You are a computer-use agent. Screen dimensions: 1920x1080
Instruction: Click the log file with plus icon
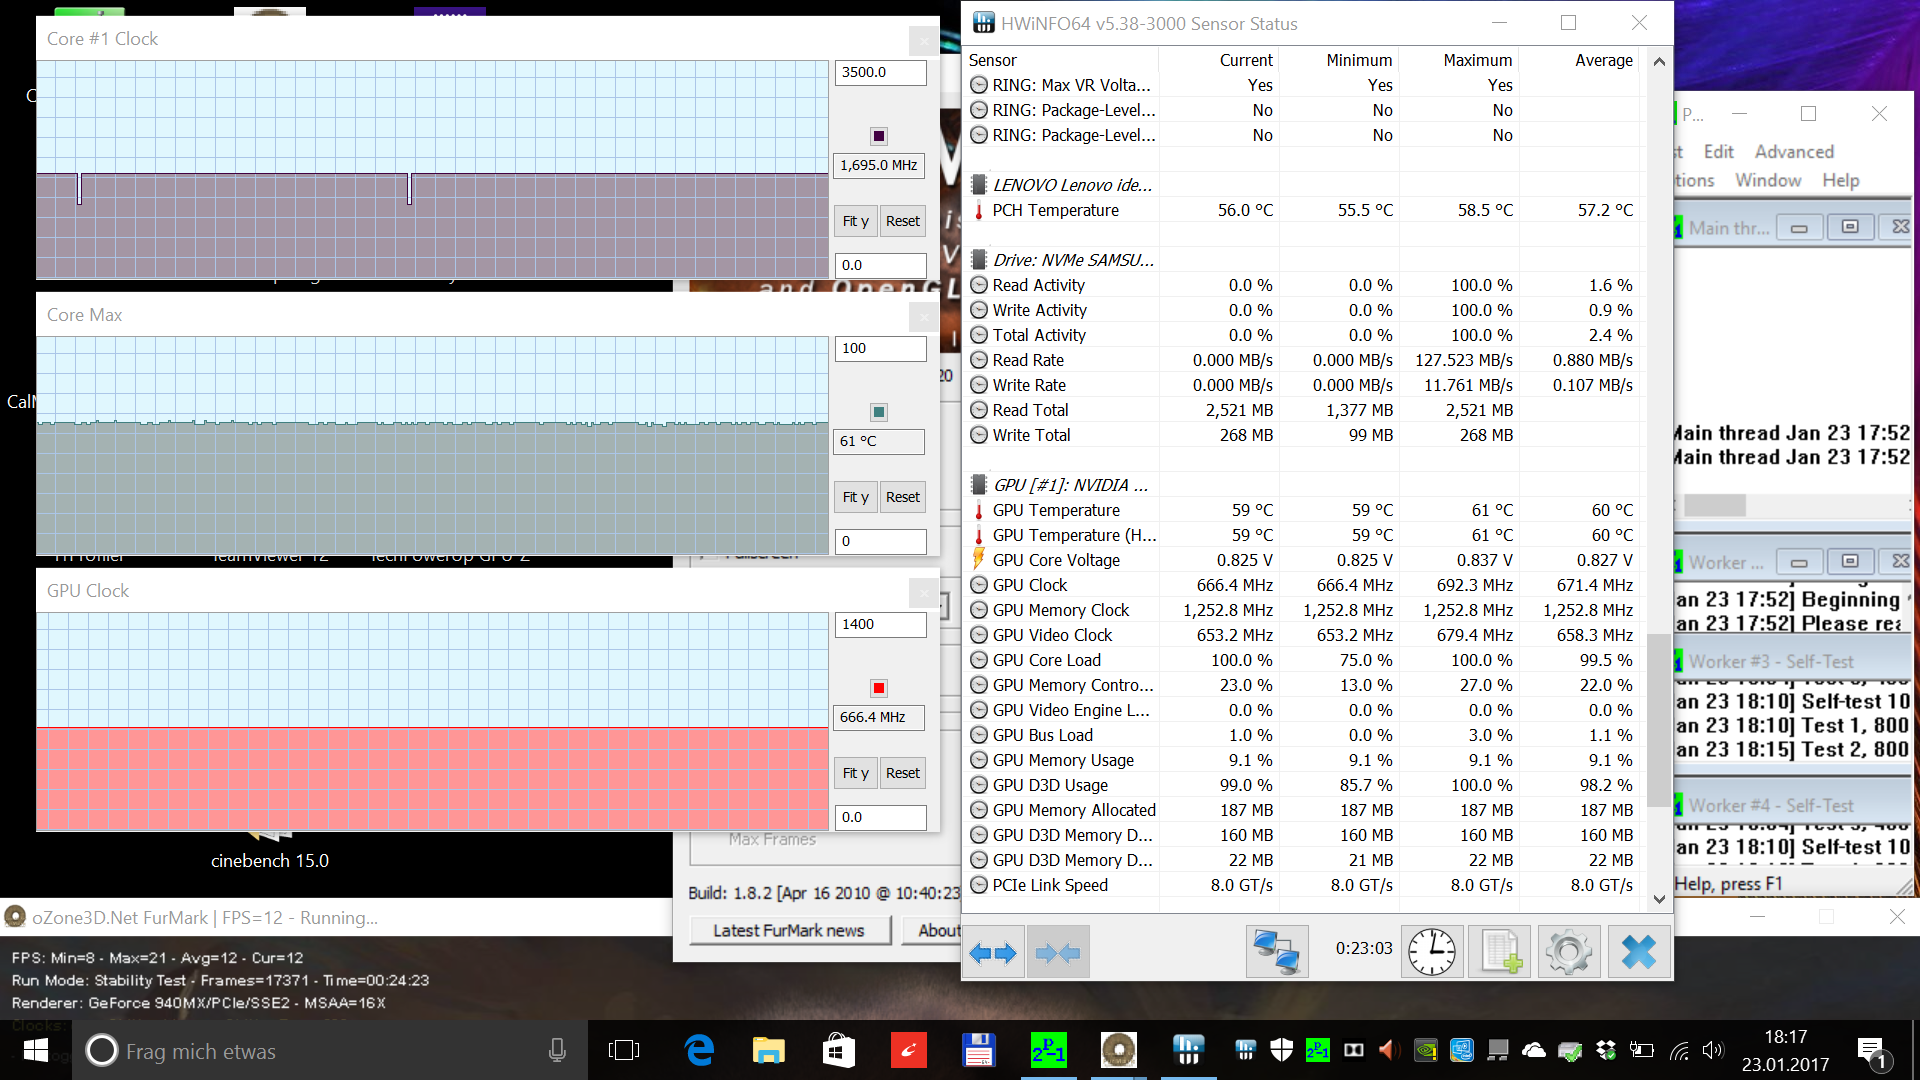1500,952
